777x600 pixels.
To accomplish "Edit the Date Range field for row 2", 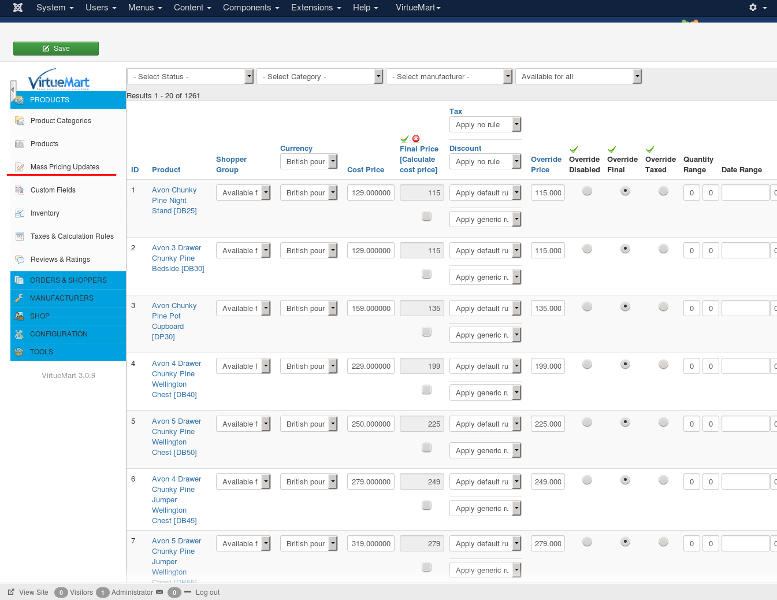I will [x=745, y=251].
